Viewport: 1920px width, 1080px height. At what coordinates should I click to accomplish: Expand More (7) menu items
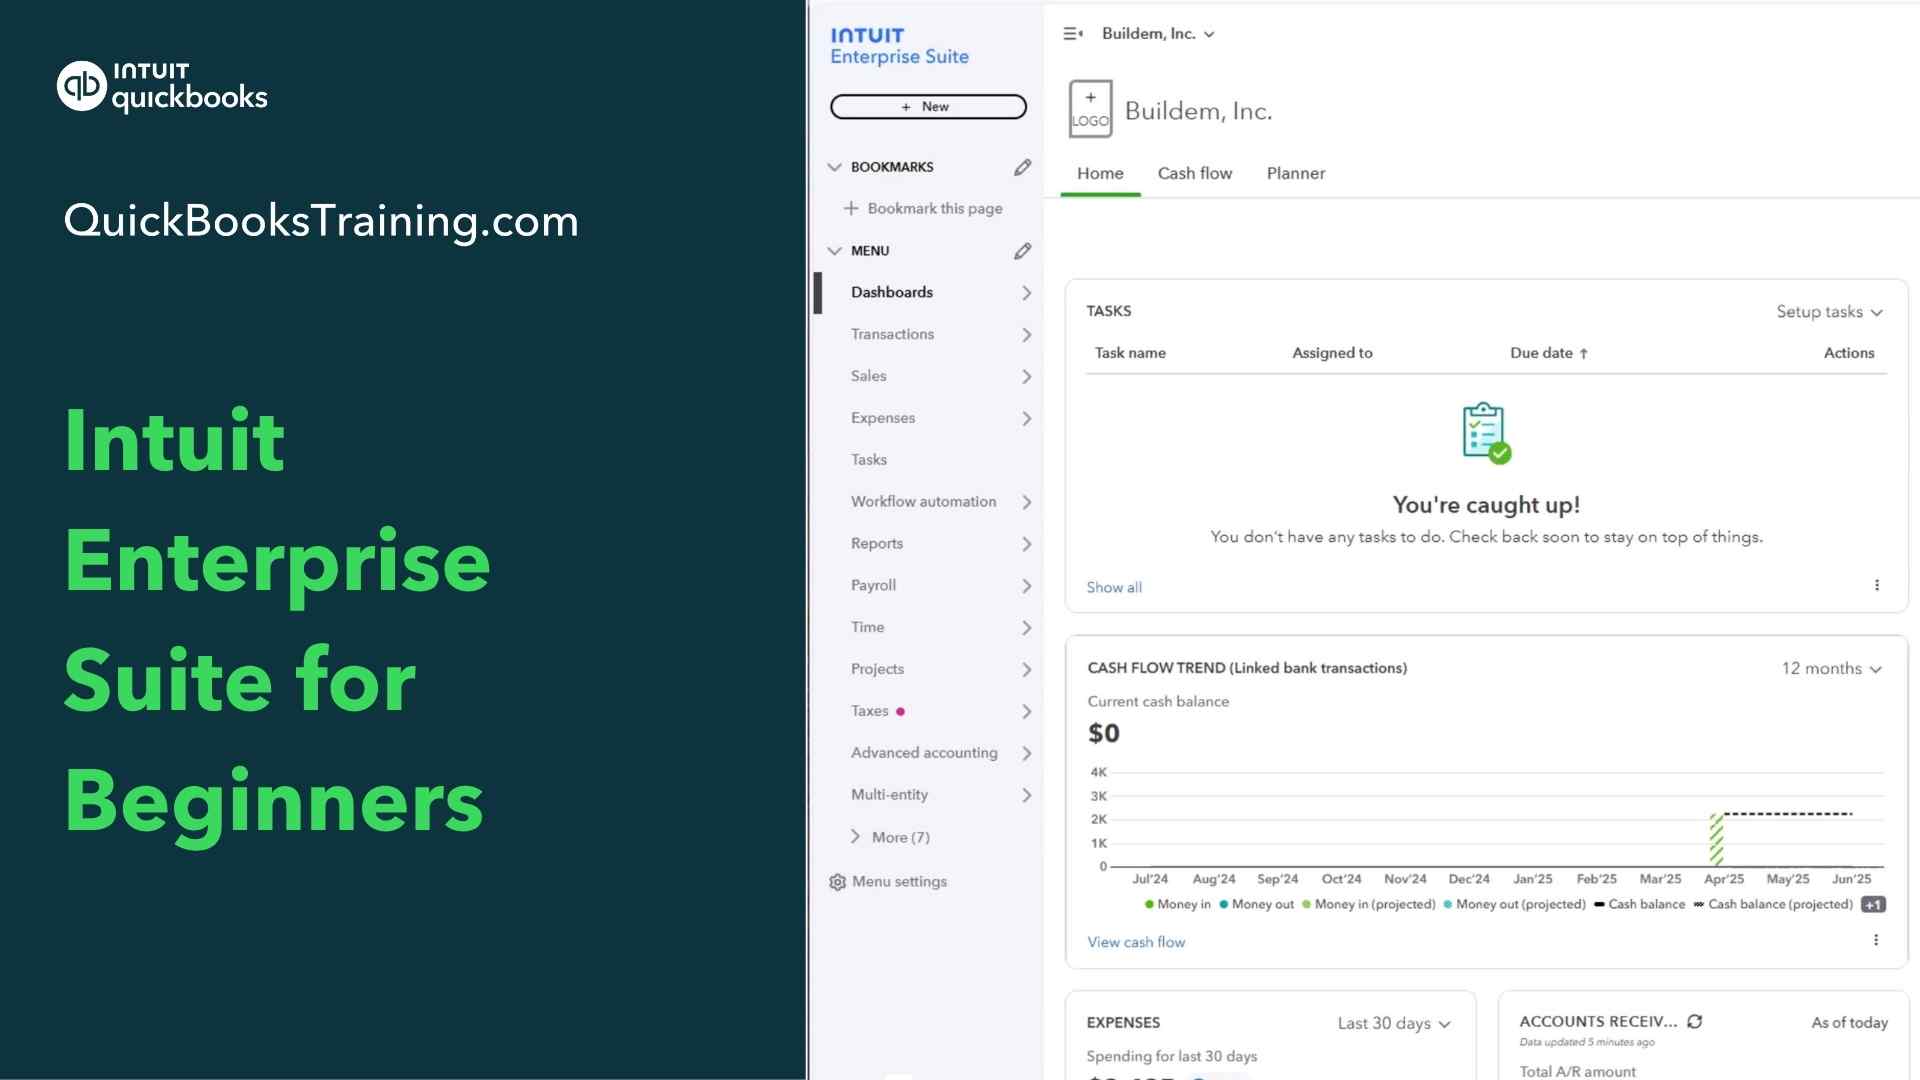[890, 837]
